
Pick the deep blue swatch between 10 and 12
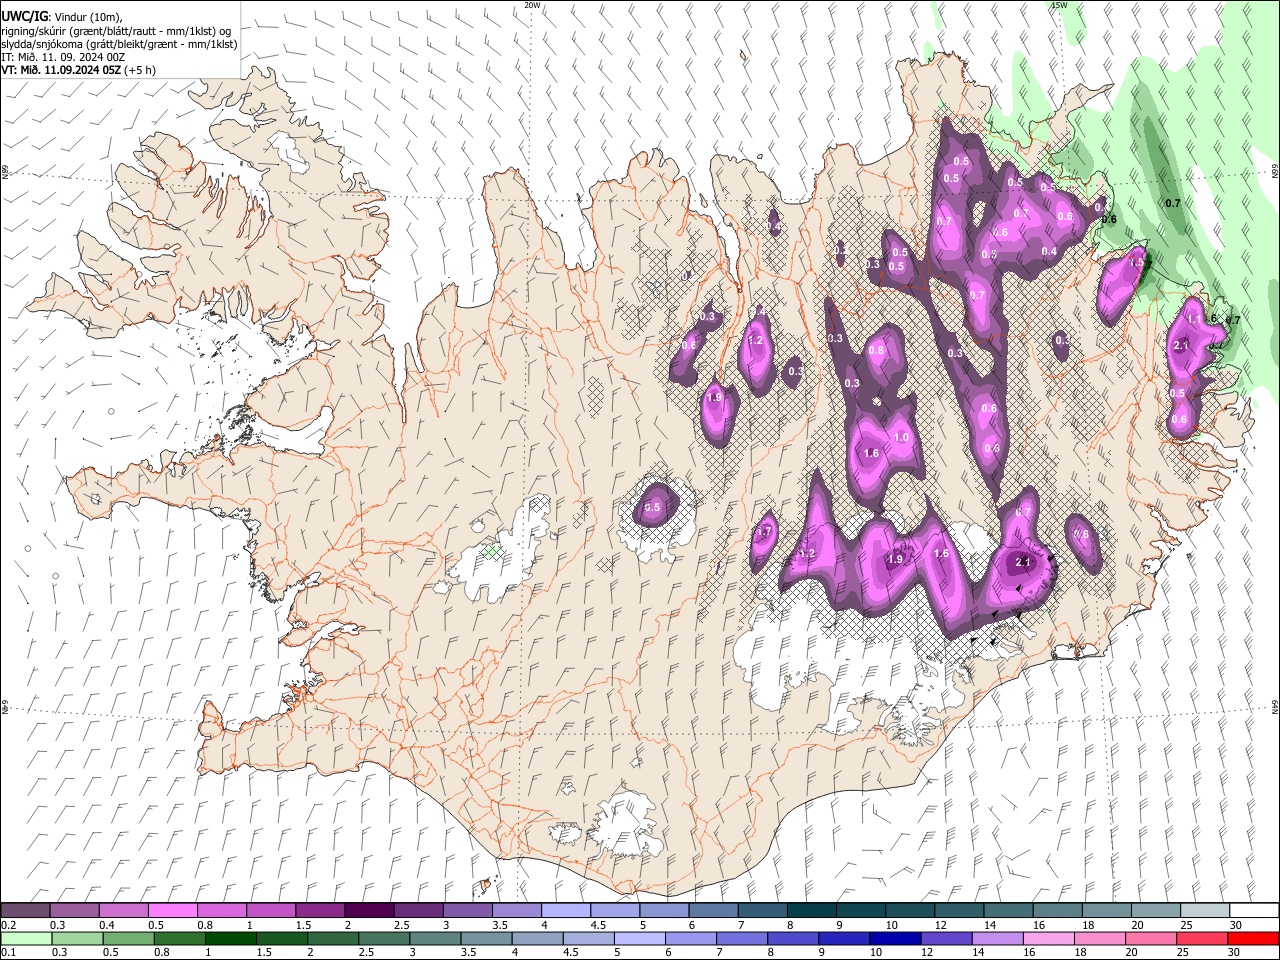coord(895,938)
